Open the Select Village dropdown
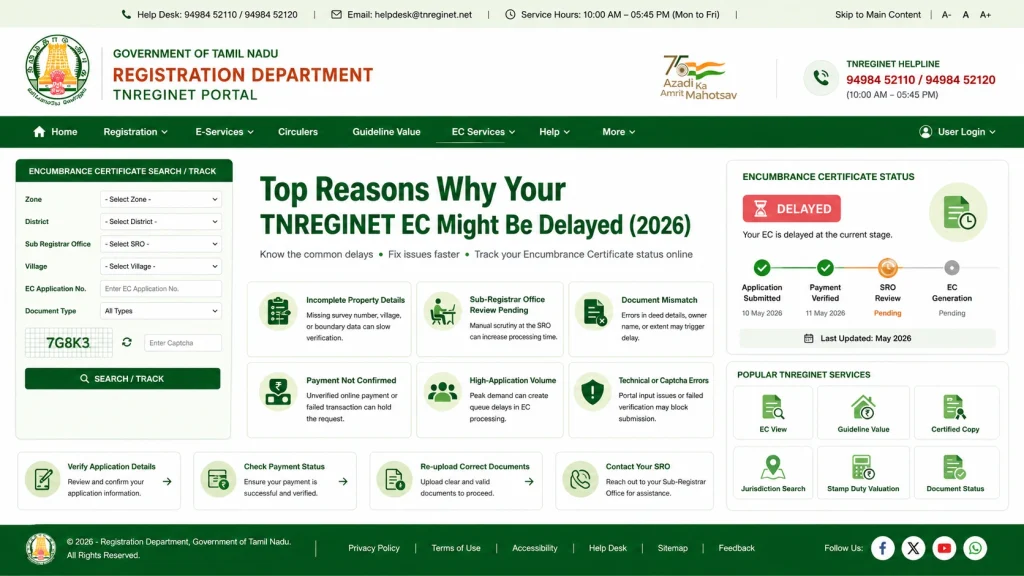1024x576 pixels. (161, 266)
